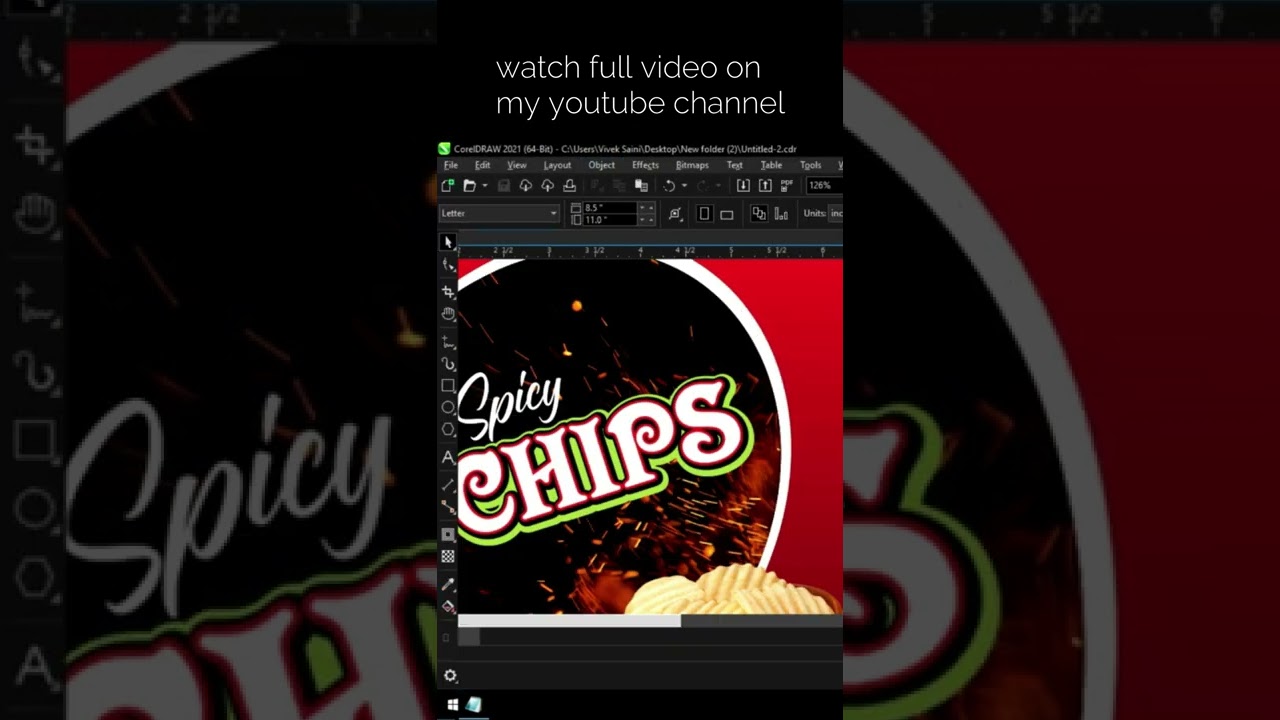Expand the Letter page size dropdown

tap(554, 213)
